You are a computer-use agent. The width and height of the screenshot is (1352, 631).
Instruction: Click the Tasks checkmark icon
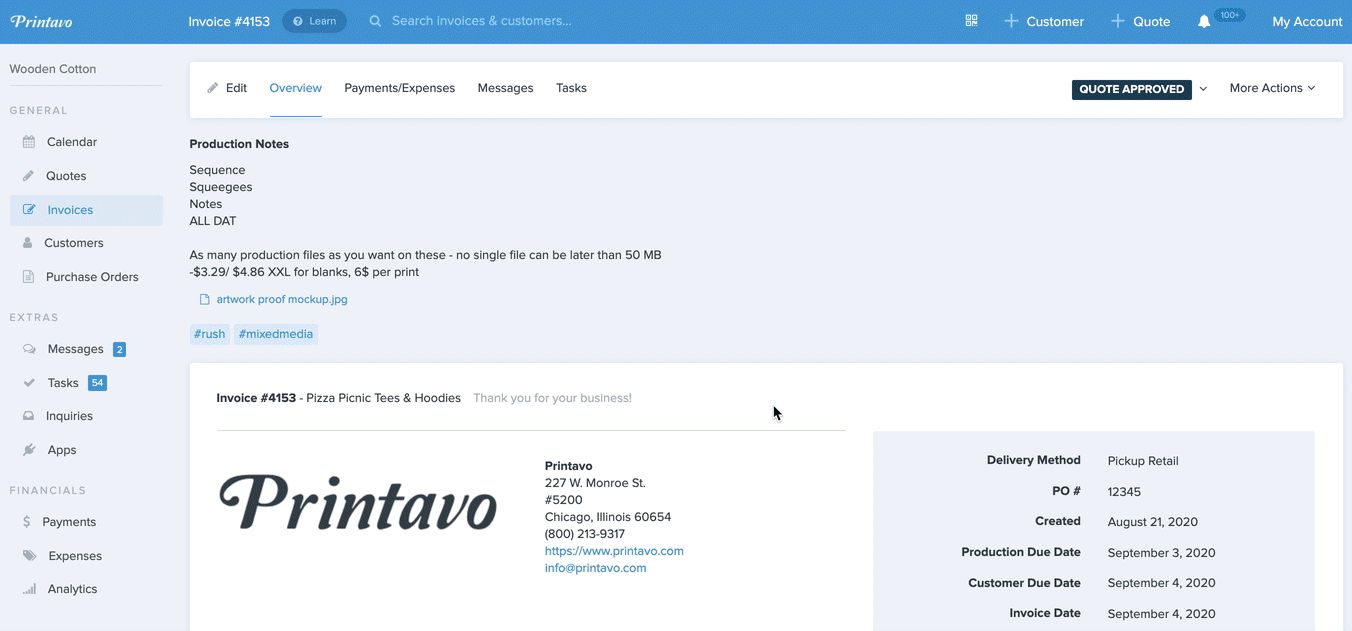point(29,383)
